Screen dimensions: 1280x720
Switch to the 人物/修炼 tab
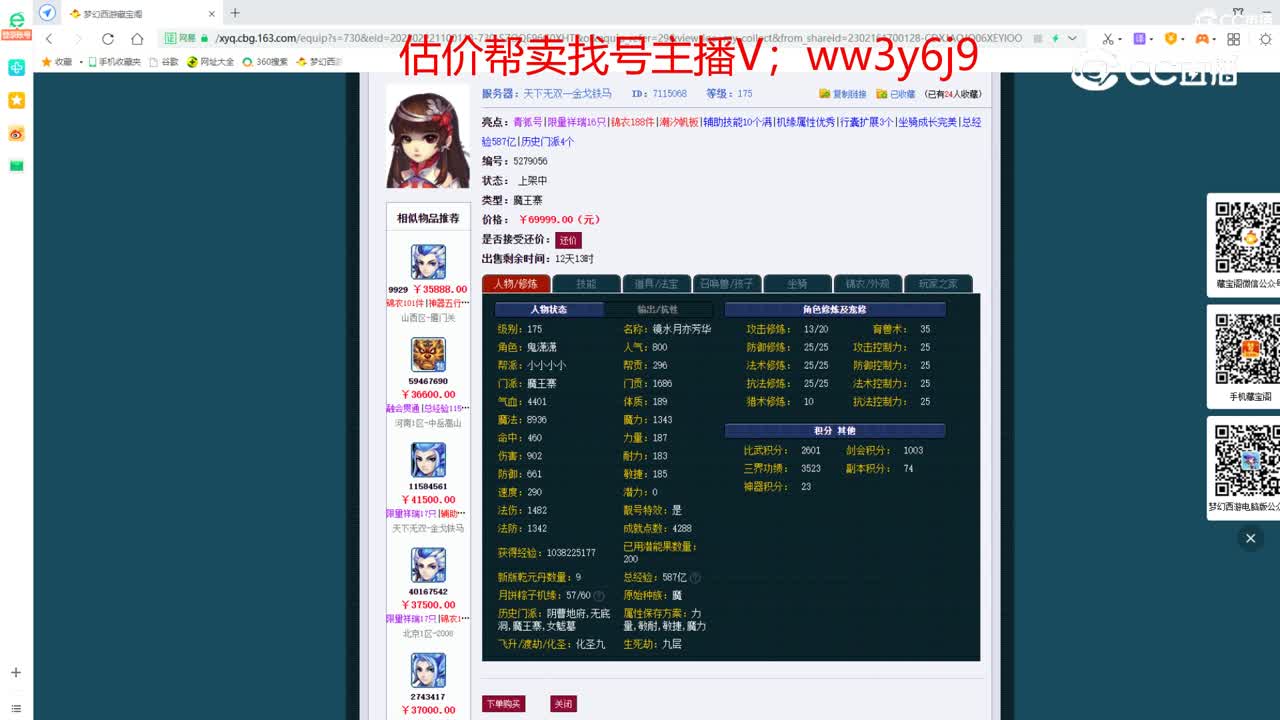tap(515, 284)
